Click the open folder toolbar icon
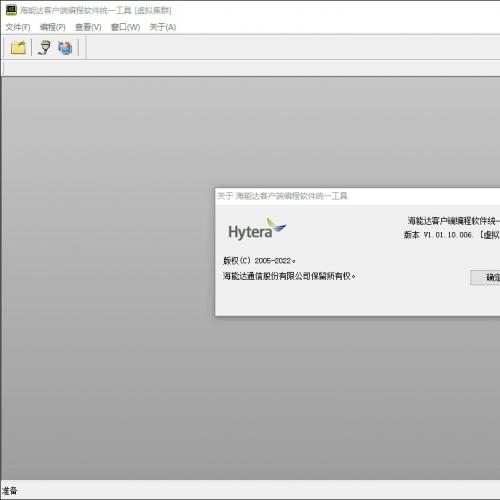 (x=18, y=48)
